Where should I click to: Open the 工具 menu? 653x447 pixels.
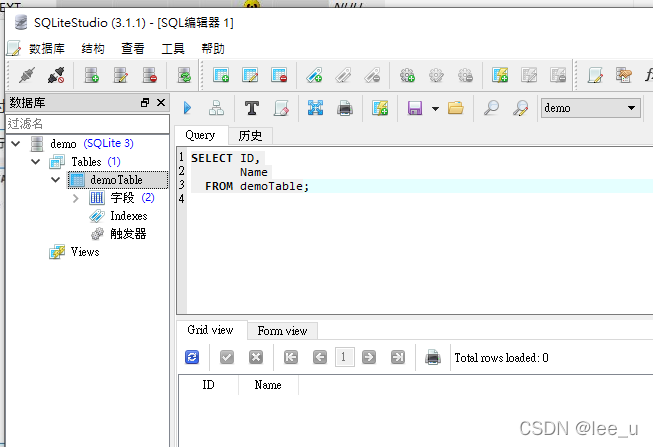pyautogui.click(x=173, y=49)
